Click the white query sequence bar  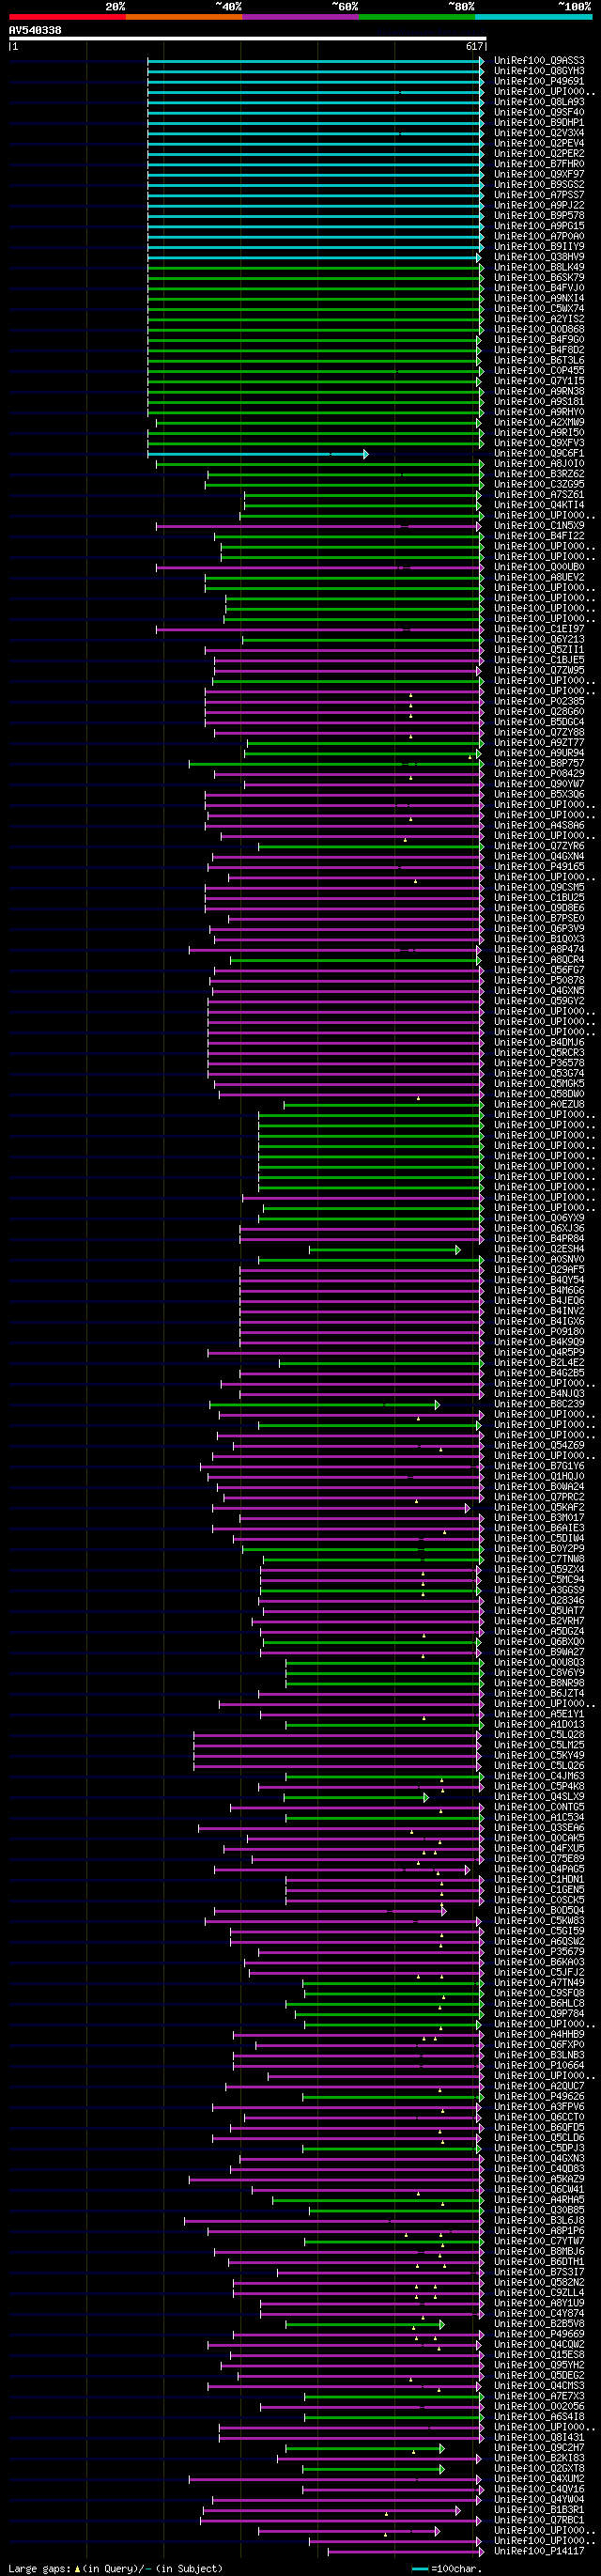pyautogui.click(x=248, y=38)
